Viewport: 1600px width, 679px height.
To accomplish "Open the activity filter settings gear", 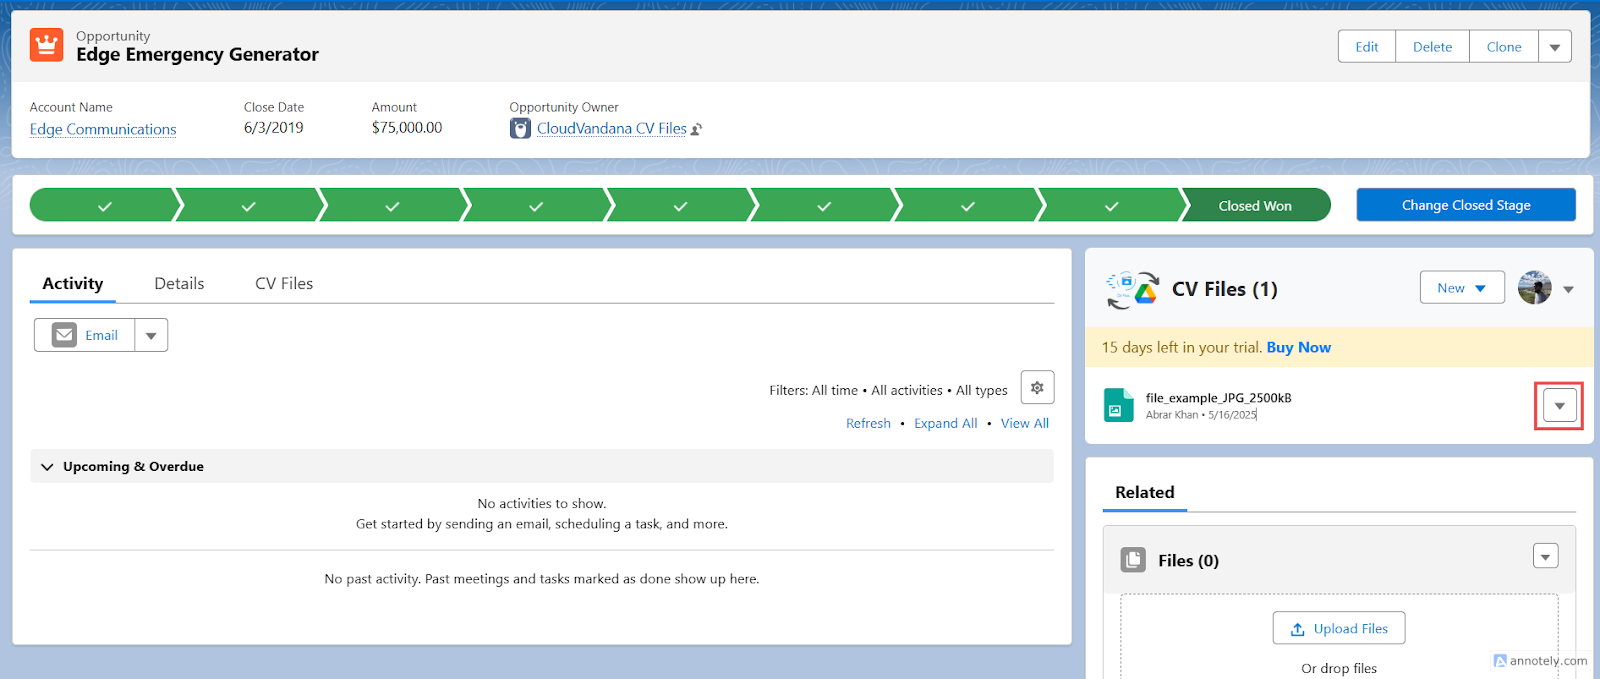I will (1037, 388).
